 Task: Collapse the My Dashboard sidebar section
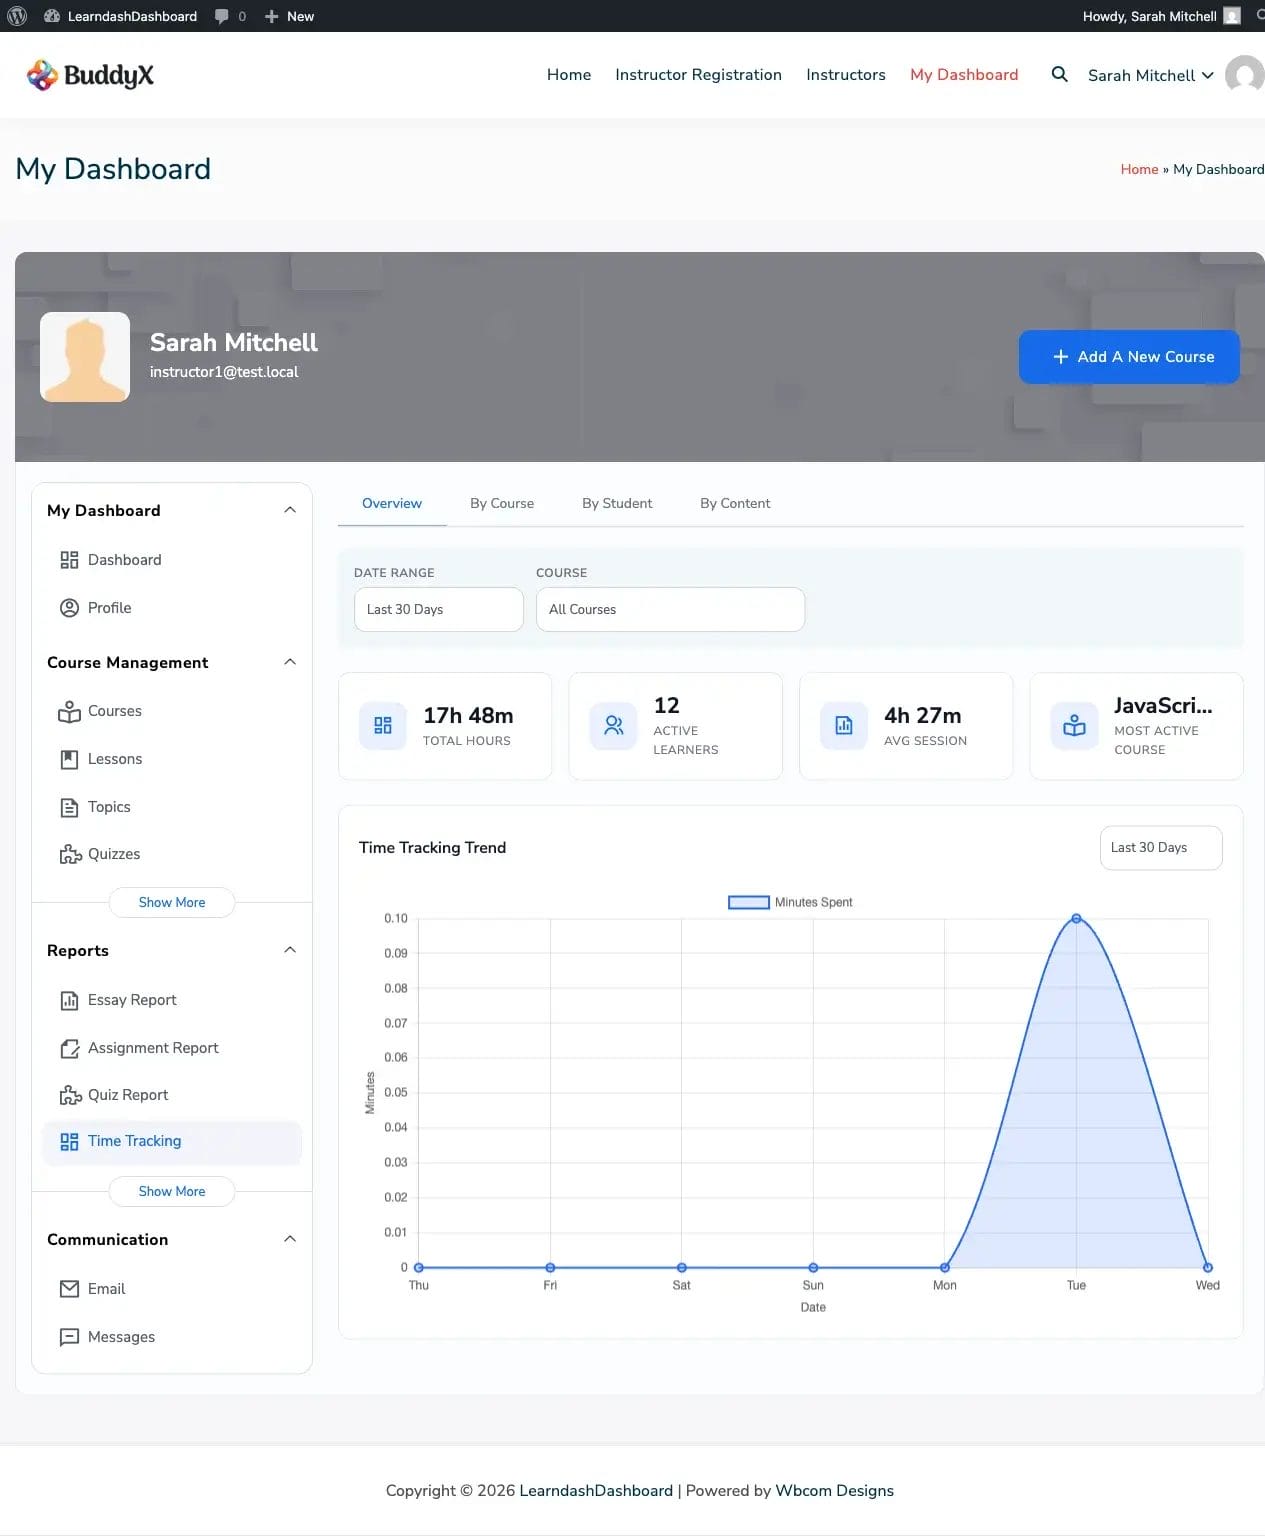pyautogui.click(x=290, y=510)
